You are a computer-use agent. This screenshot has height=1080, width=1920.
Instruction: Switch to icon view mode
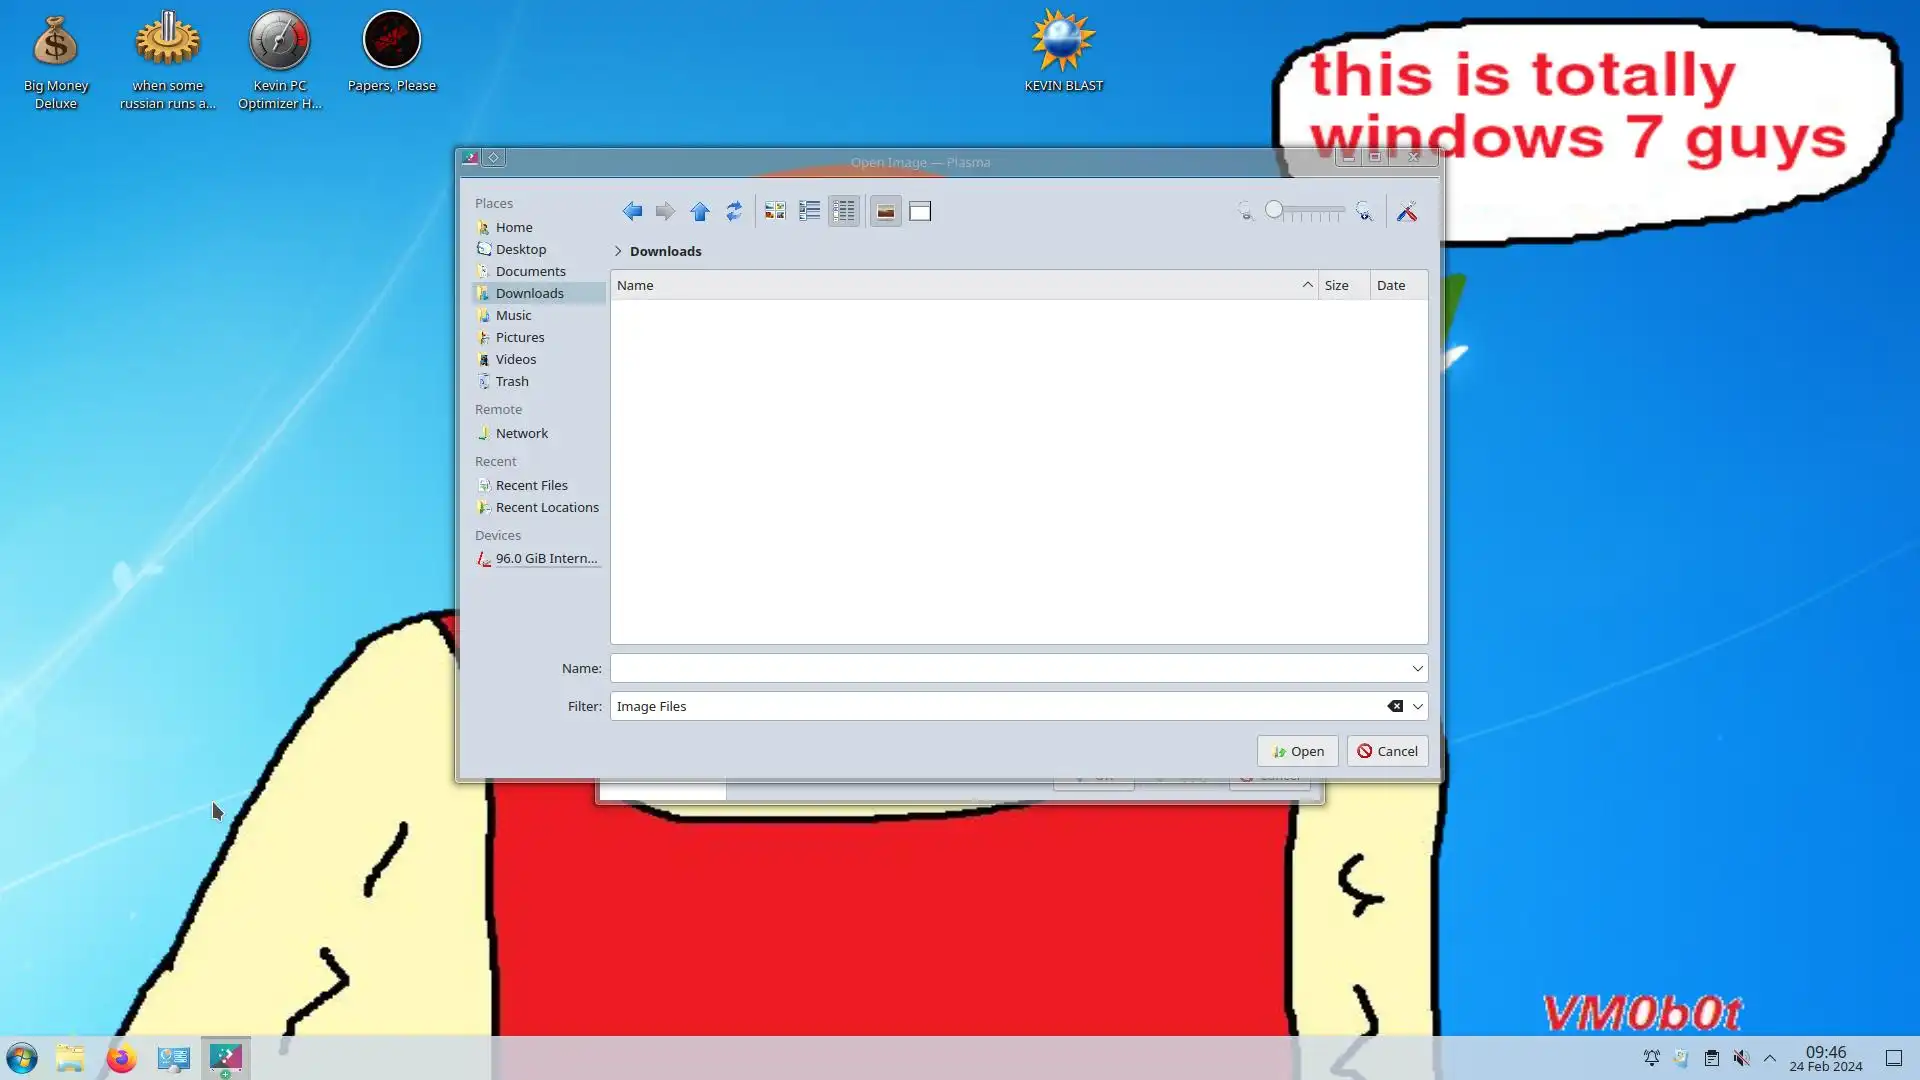click(775, 211)
